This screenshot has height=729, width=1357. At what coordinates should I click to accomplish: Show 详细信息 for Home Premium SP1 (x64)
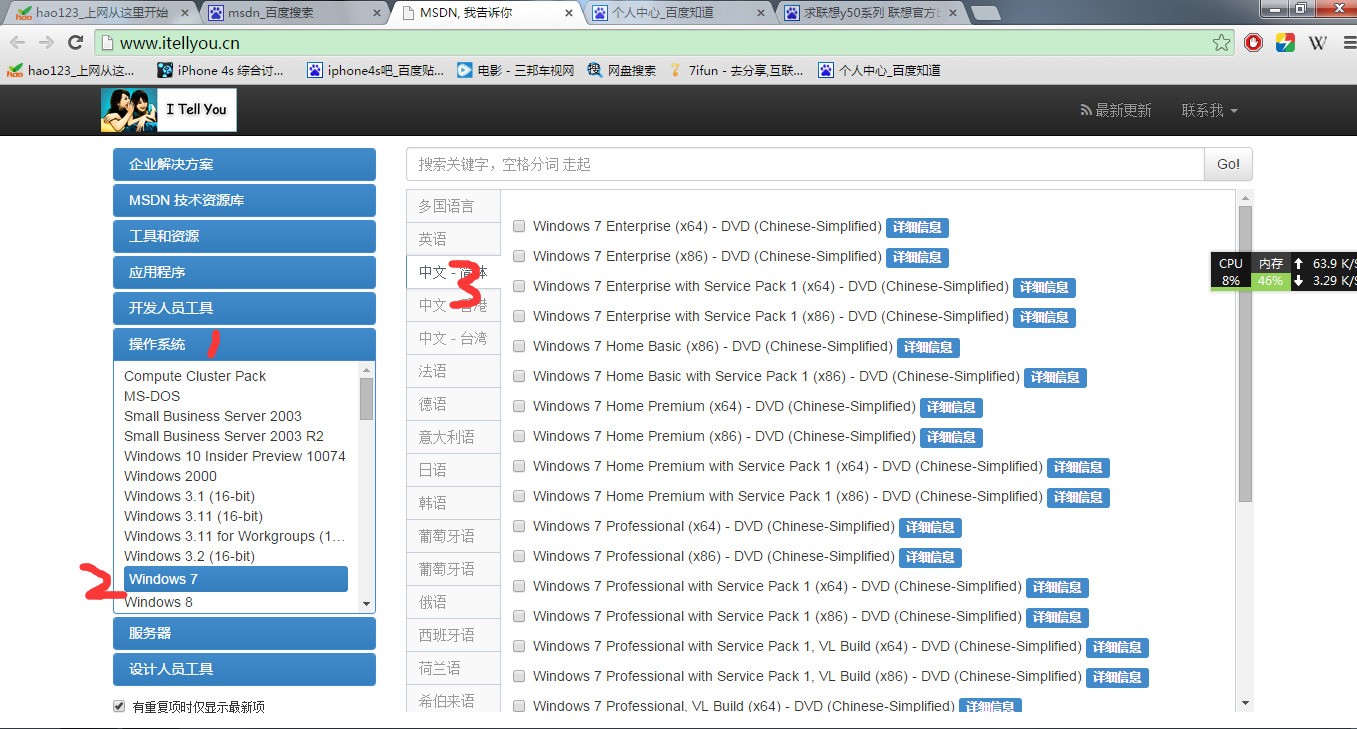(1078, 467)
